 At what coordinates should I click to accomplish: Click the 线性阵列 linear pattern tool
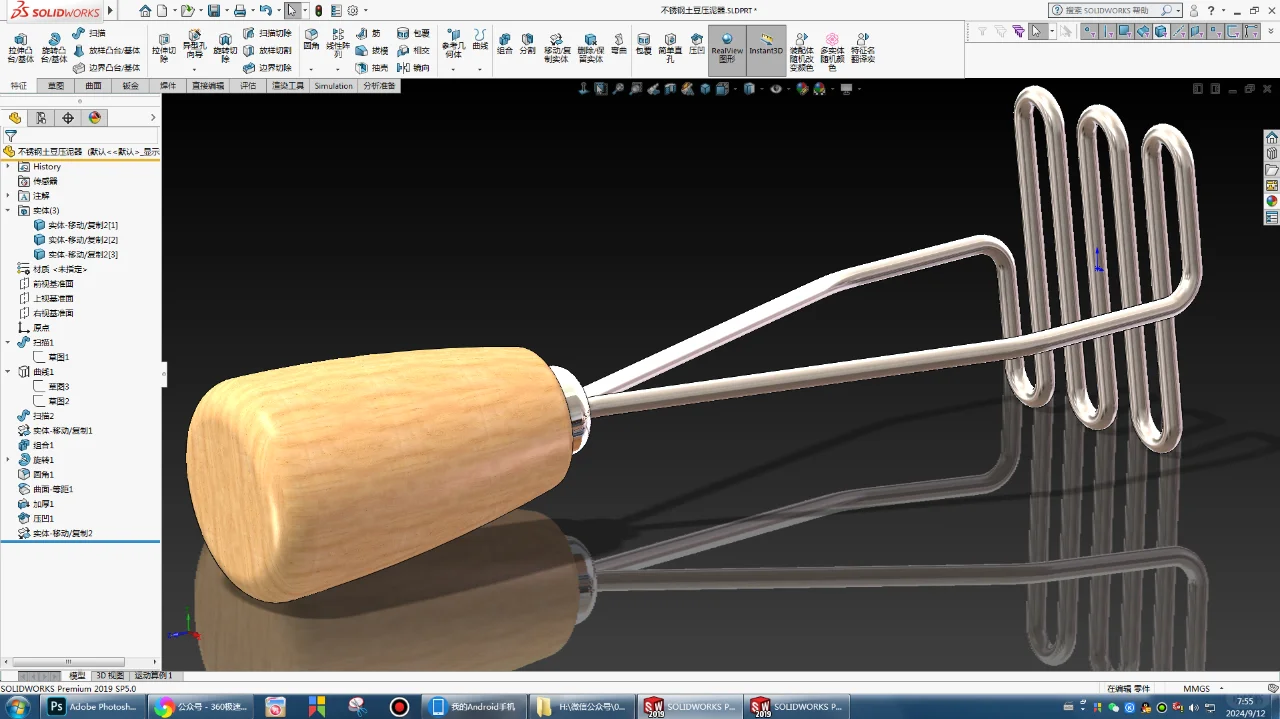(338, 43)
